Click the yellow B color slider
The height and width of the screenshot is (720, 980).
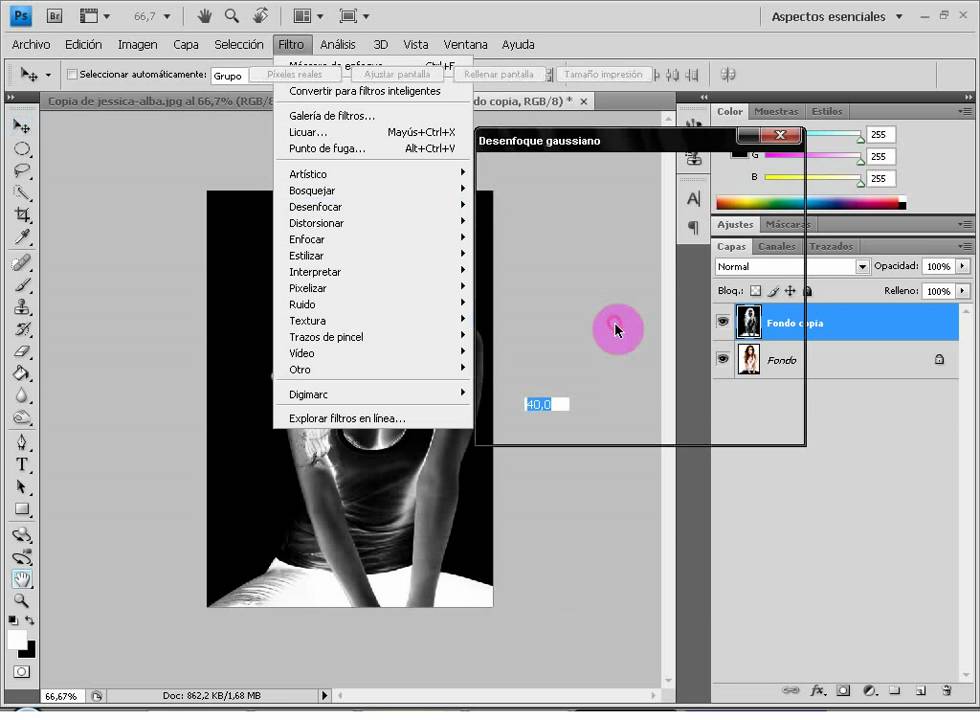(812, 178)
